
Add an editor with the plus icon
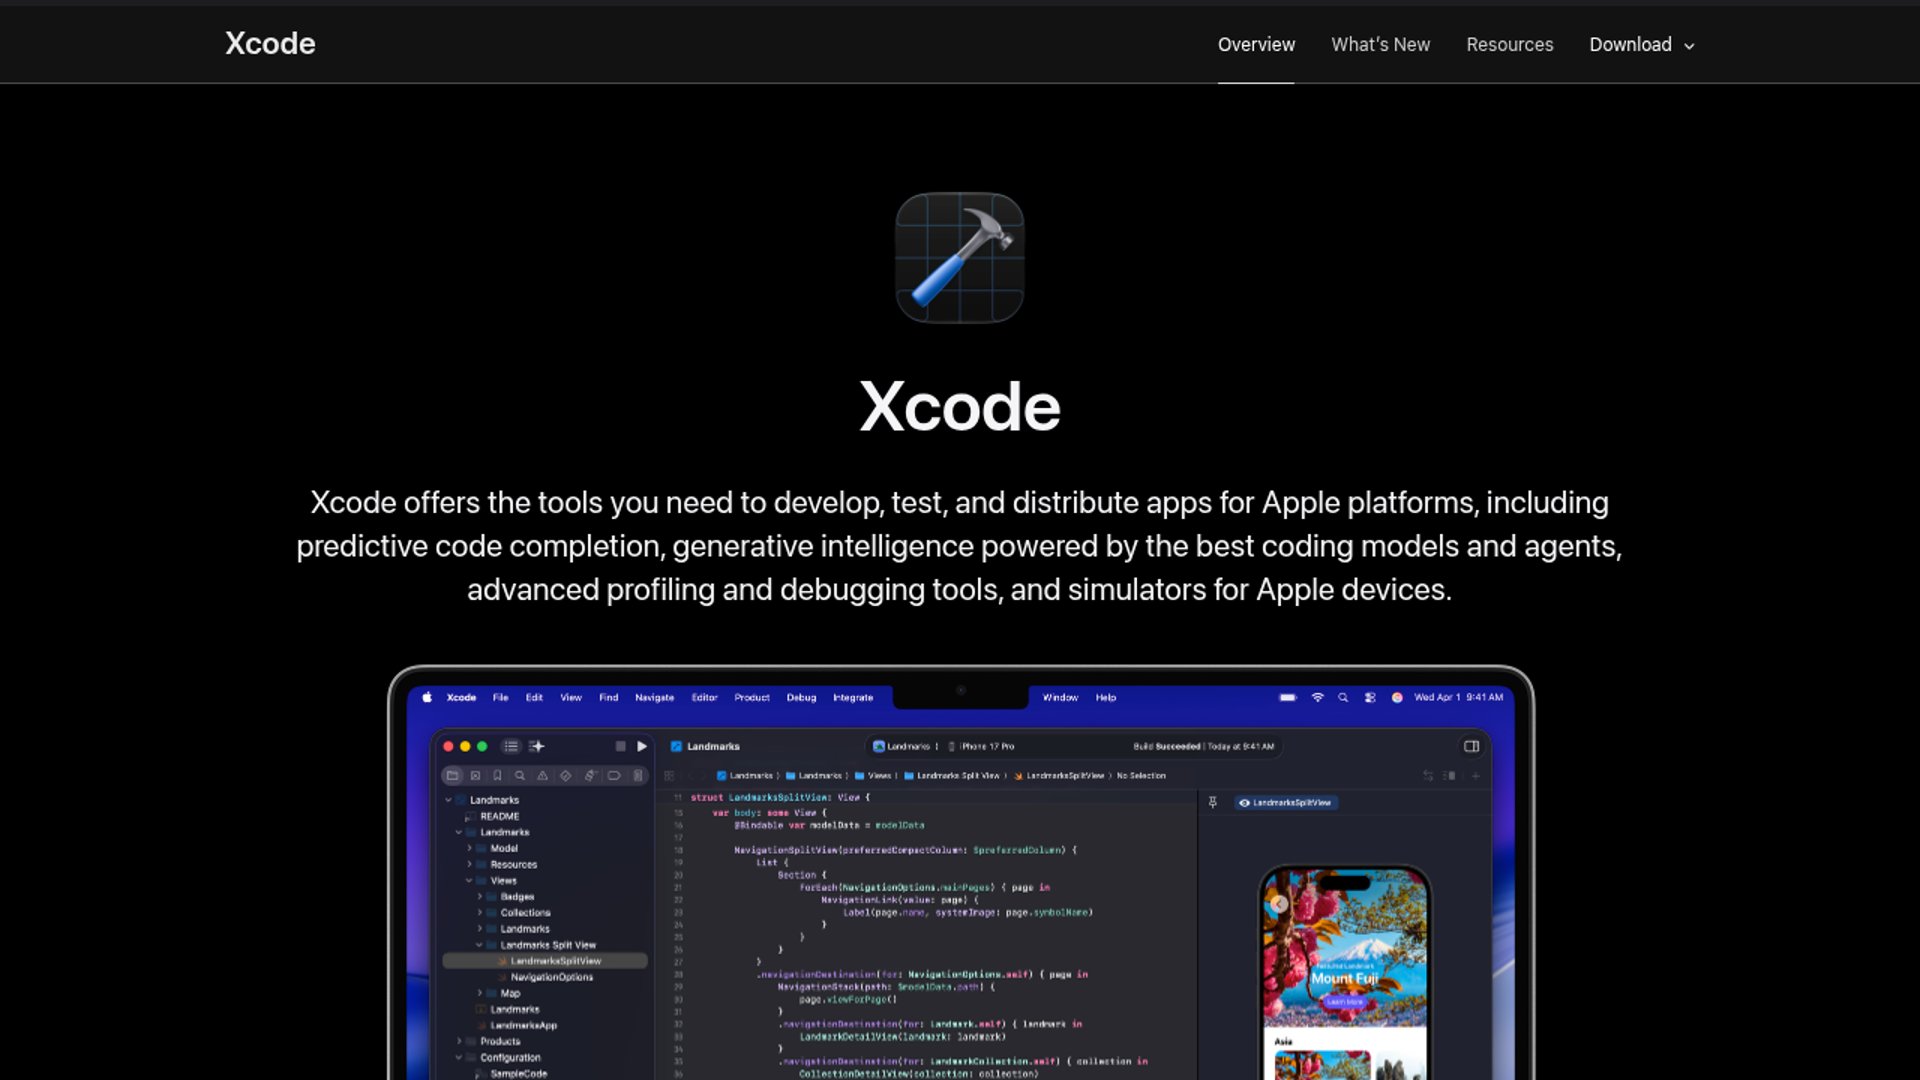coord(1475,775)
